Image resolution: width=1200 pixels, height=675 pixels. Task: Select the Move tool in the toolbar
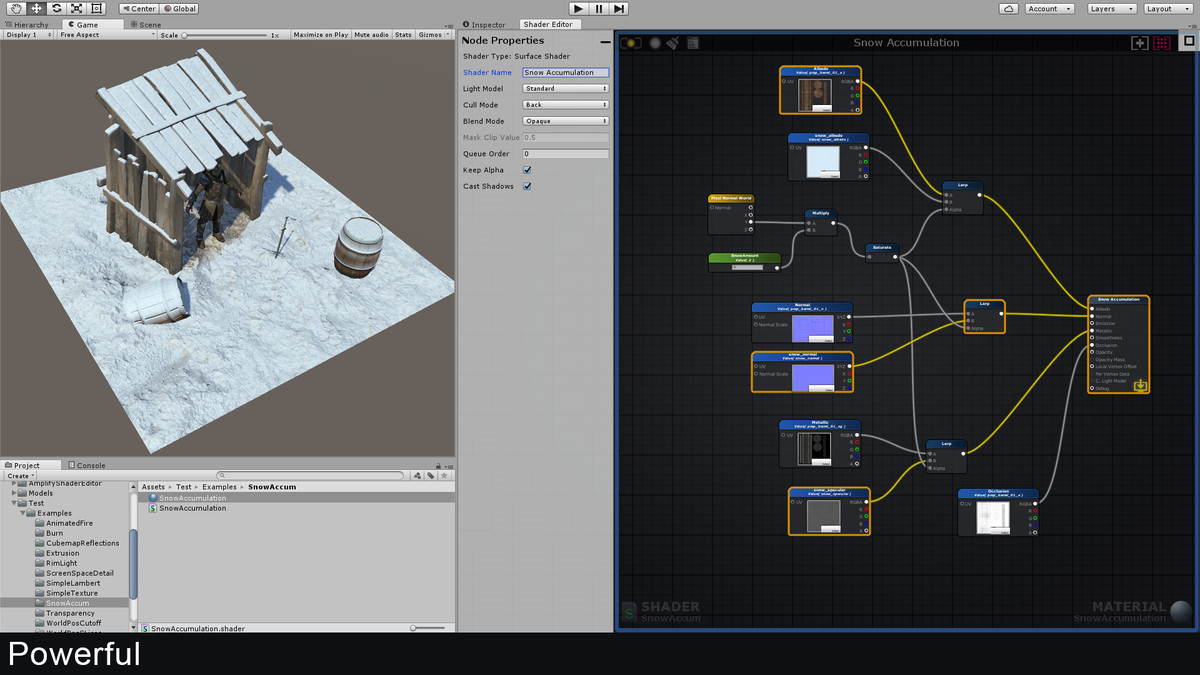pyautogui.click(x=36, y=8)
